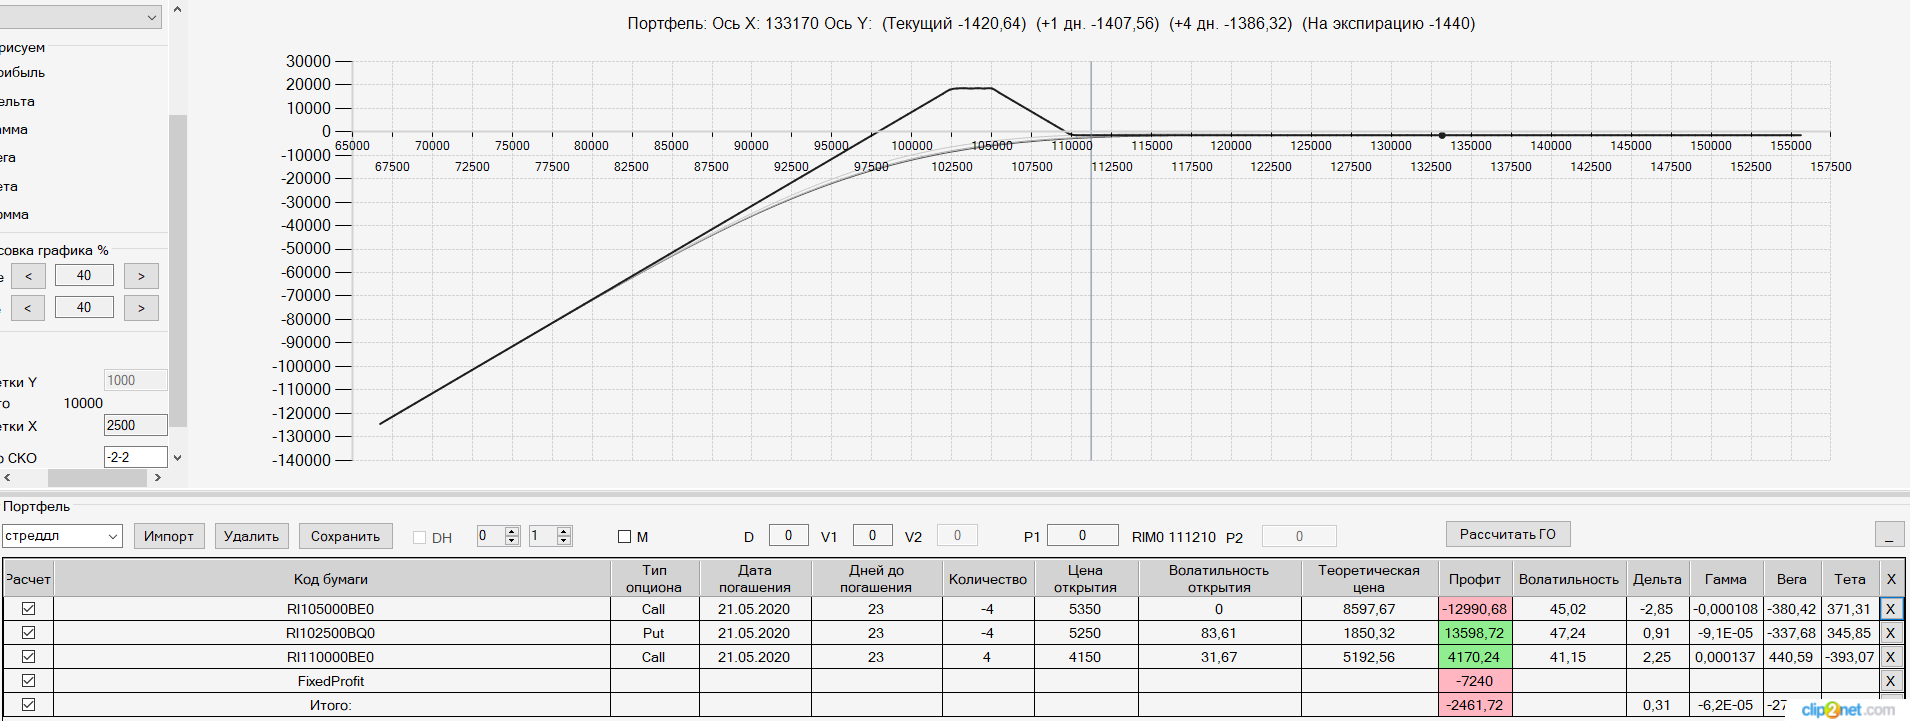Image resolution: width=1910 pixels, height=721 pixels.
Task: Uncheck the RI105000BE0 row checkbox
Action: [x=28, y=609]
